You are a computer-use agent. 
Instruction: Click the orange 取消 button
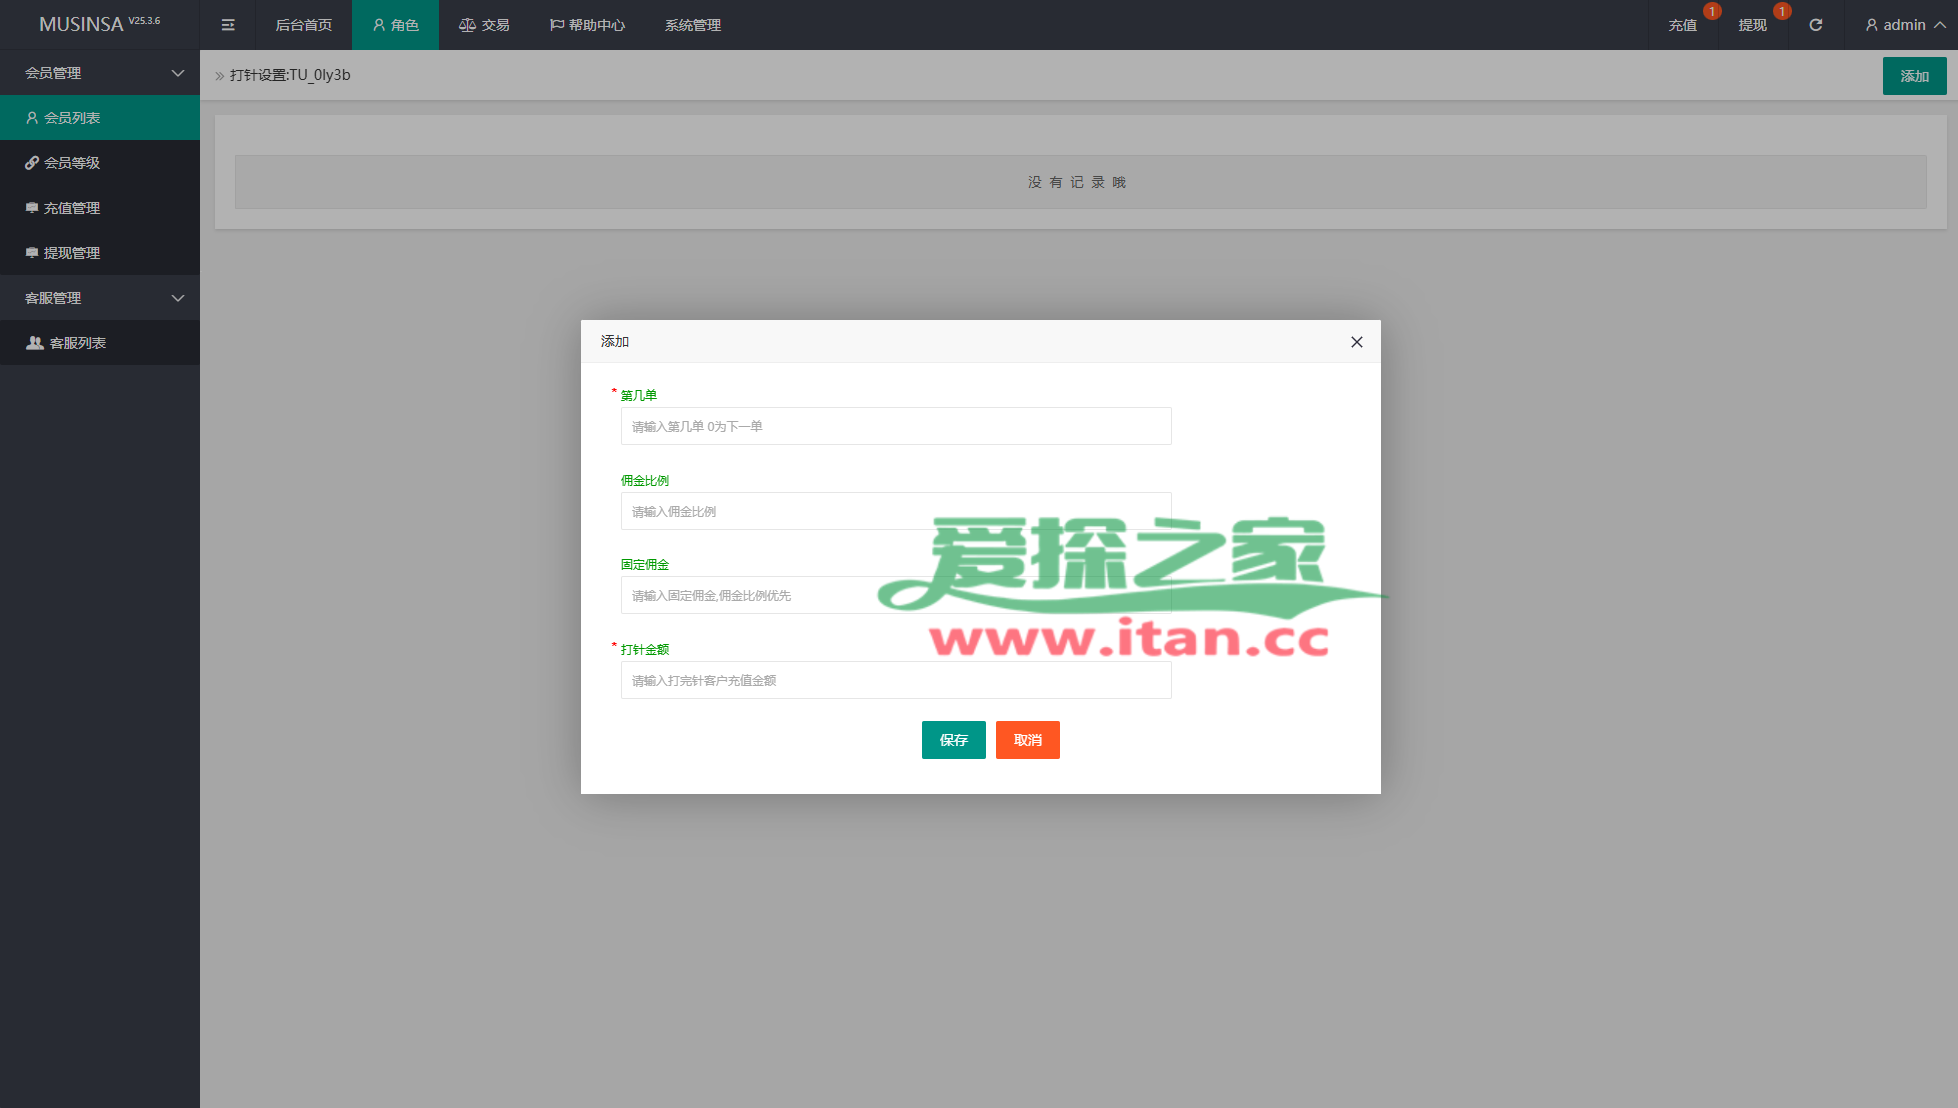[1027, 740]
